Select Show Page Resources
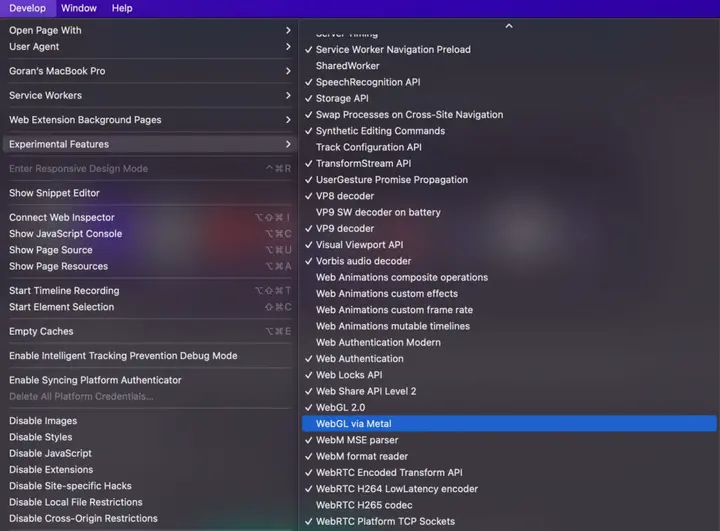The image size is (720, 531). coord(150,266)
